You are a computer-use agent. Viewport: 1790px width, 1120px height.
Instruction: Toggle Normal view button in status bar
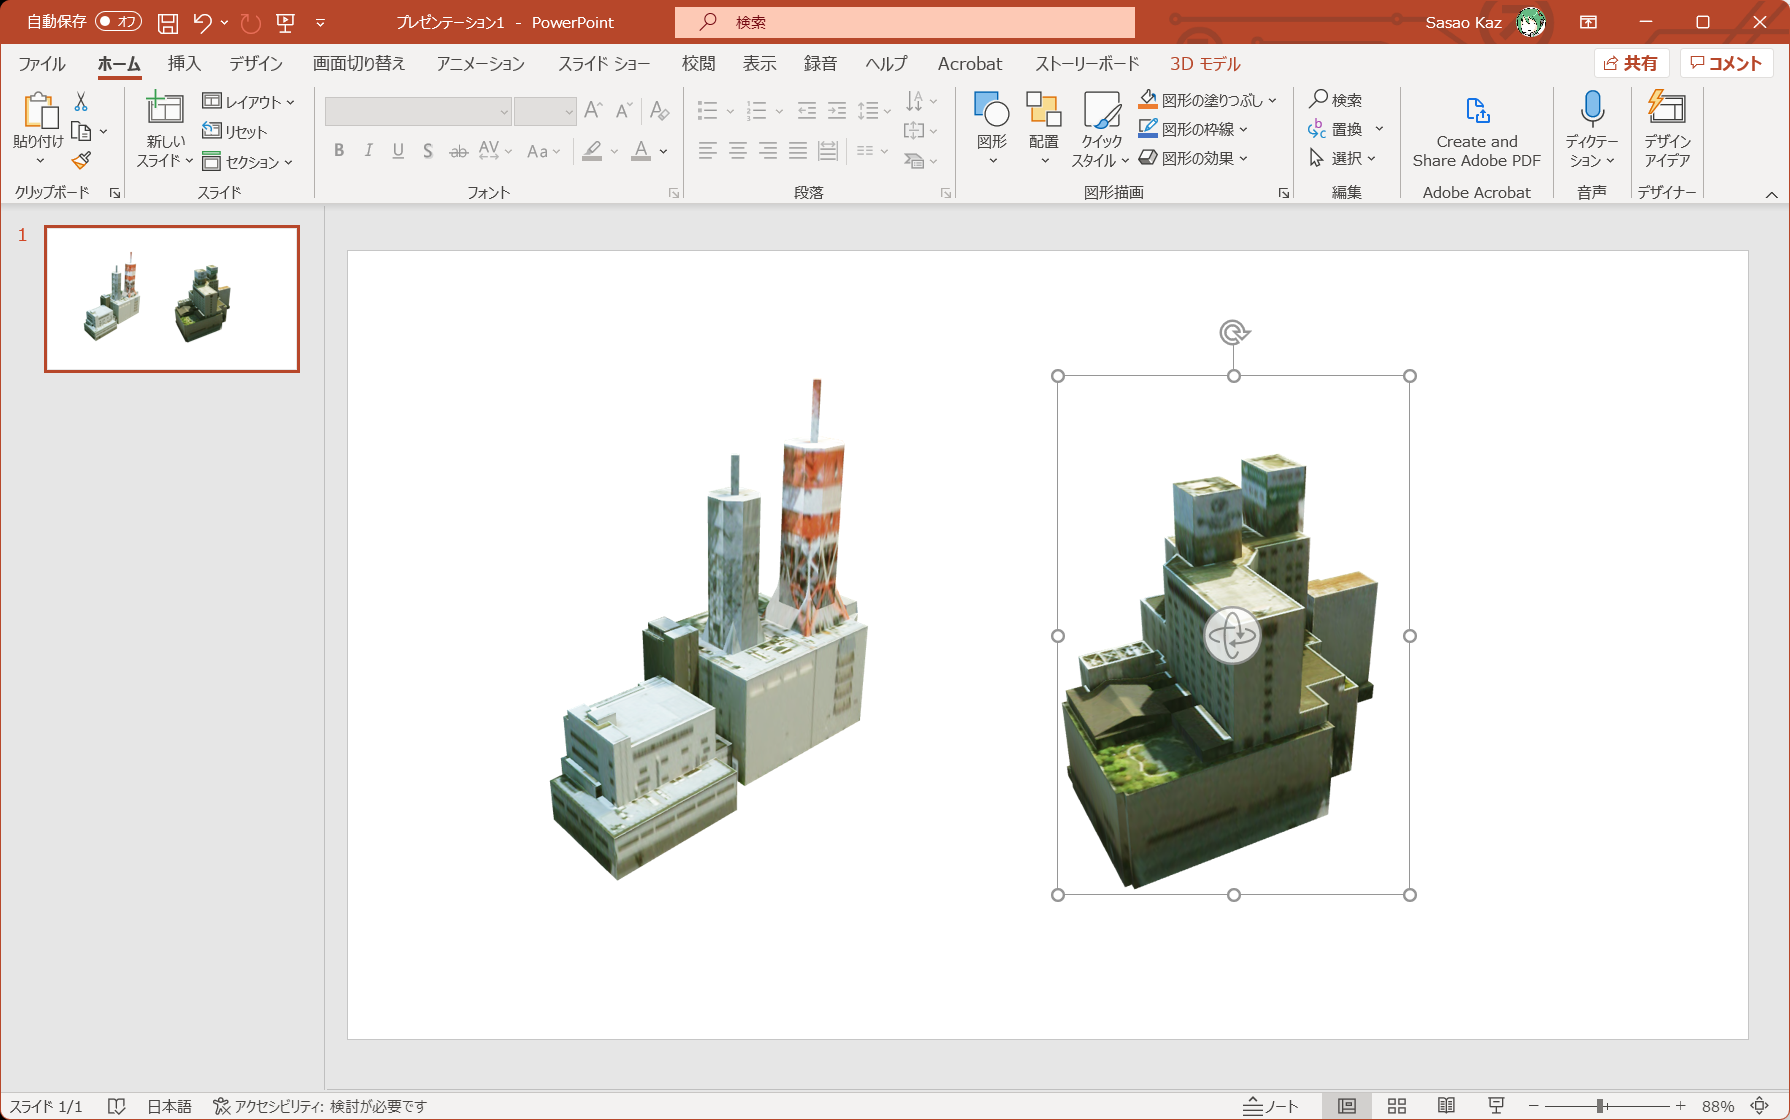point(1347,1105)
